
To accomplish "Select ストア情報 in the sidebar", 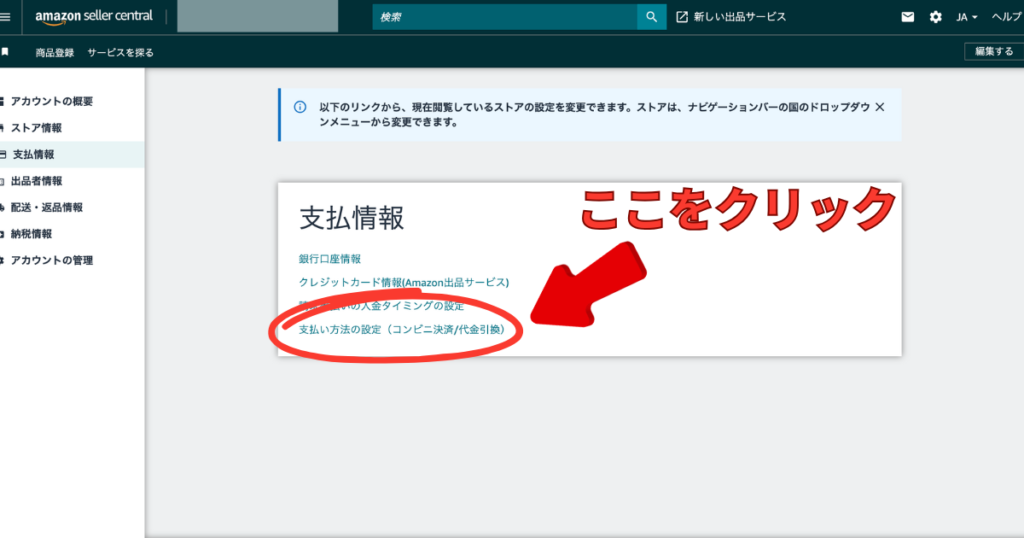I will 37,128.
